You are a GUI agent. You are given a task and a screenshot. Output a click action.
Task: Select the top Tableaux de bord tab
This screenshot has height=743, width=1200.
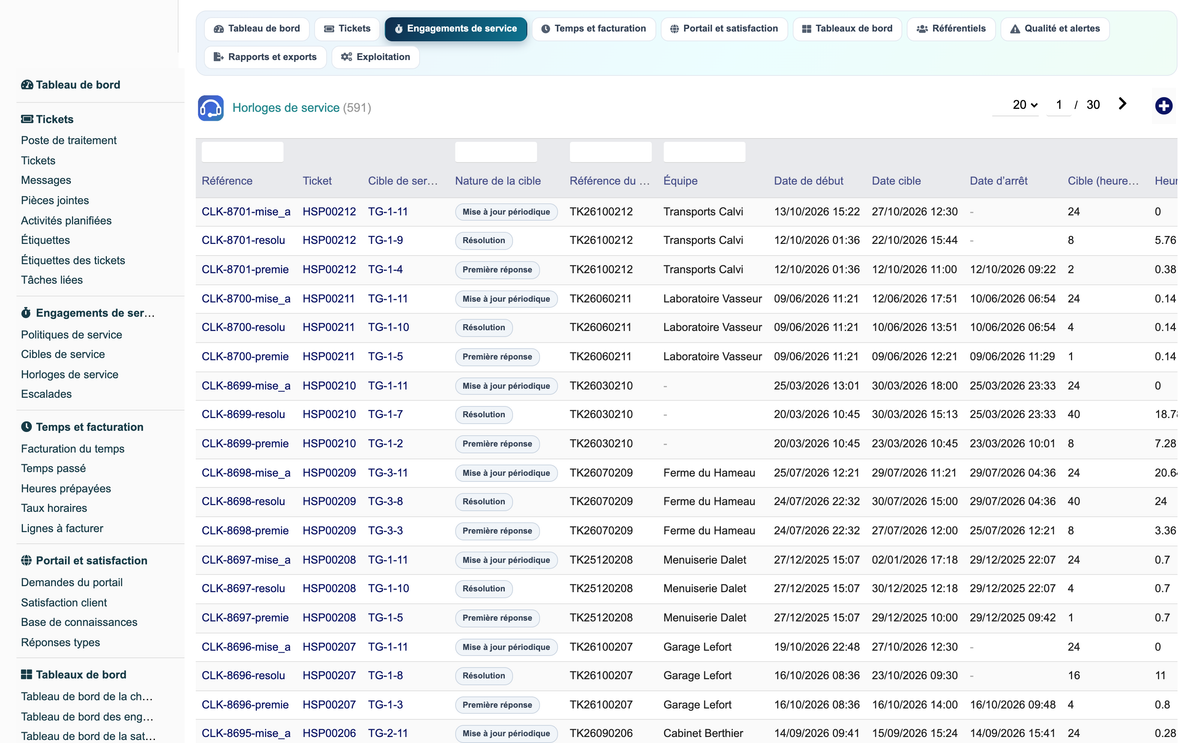click(x=848, y=29)
